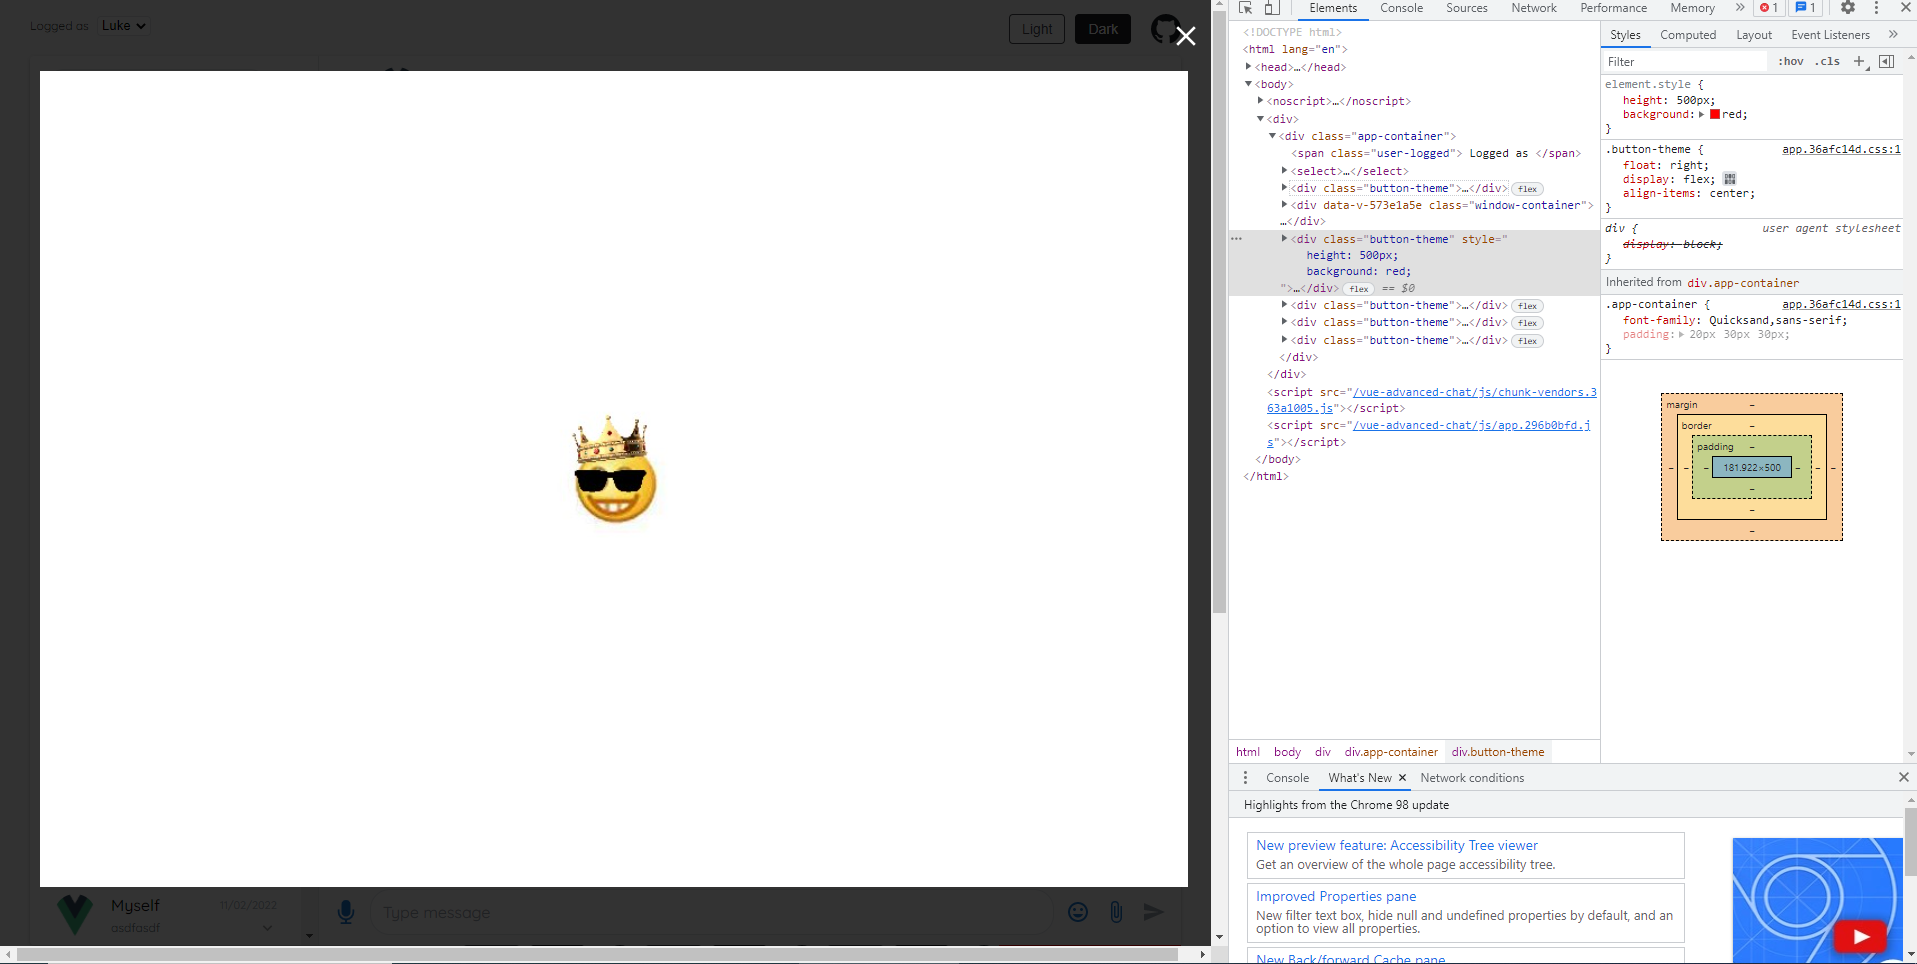The image size is (1917, 964).
Task: Expand the head element node
Action: coord(1248,67)
